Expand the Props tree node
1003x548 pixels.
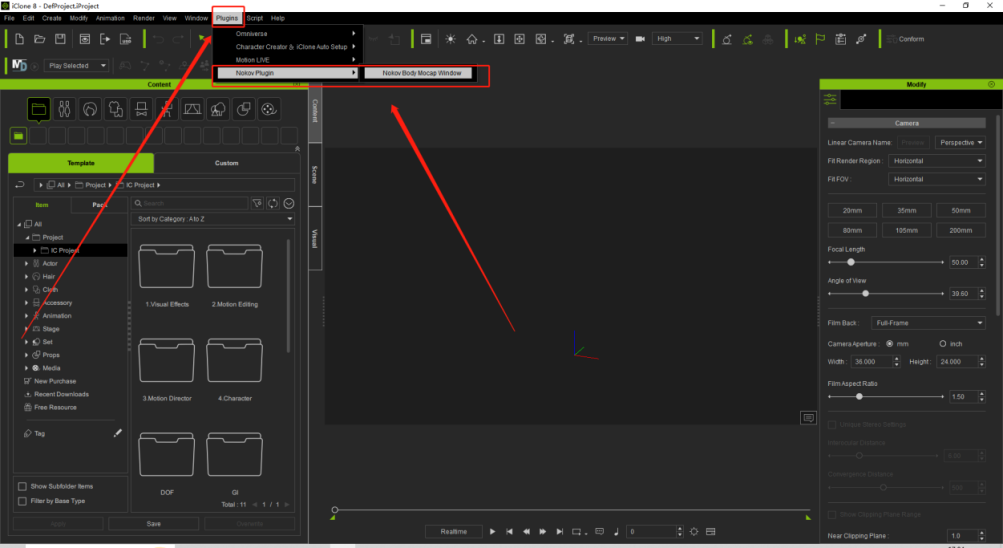pos(26,355)
